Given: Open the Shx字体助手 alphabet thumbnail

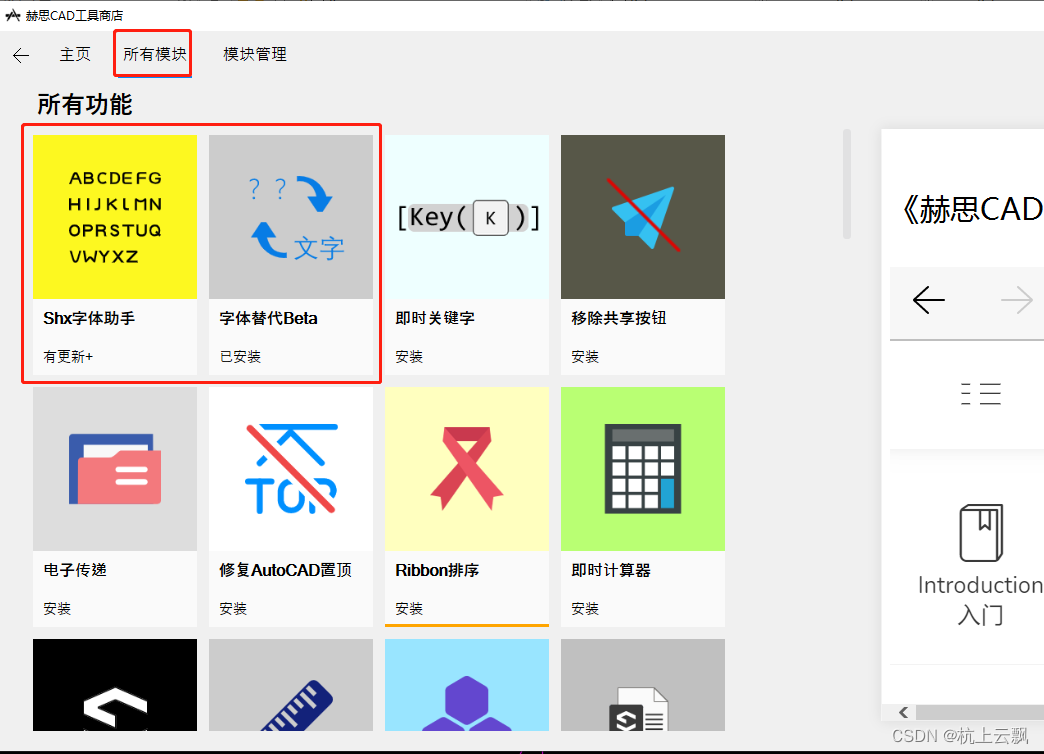Looking at the screenshot, I should click(x=115, y=217).
